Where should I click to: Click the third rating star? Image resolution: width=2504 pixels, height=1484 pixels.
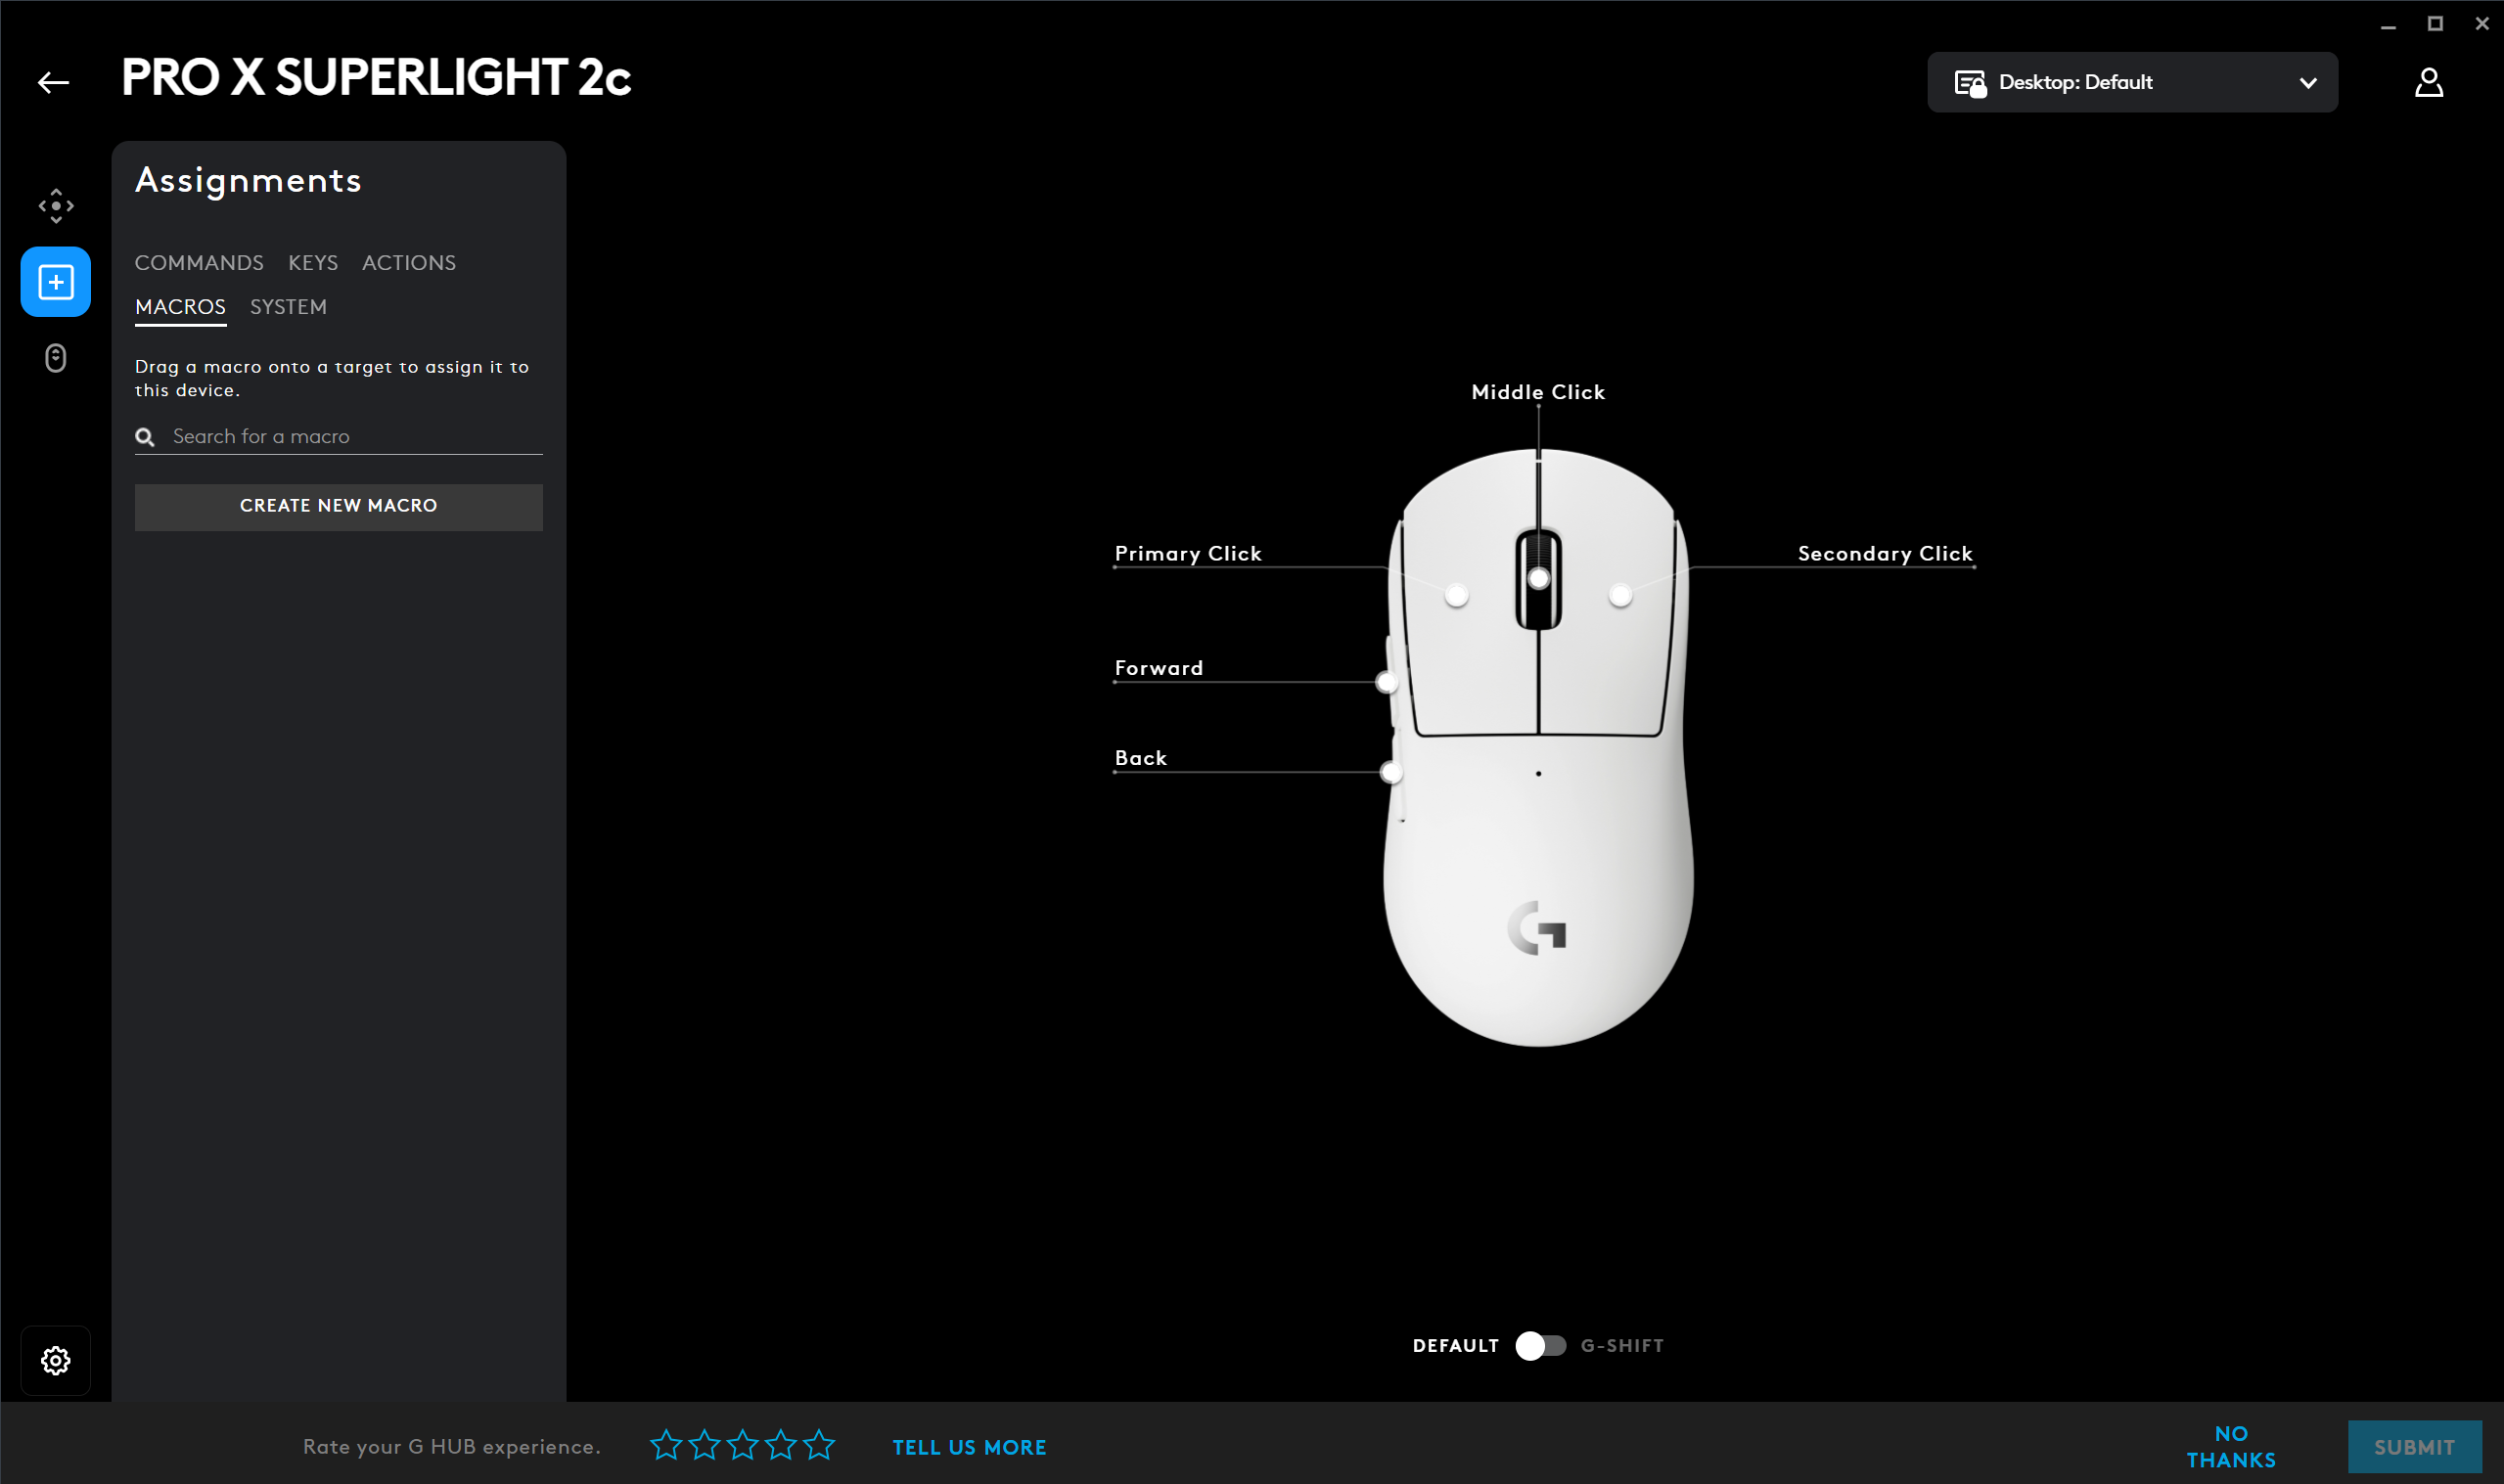(x=743, y=1445)
